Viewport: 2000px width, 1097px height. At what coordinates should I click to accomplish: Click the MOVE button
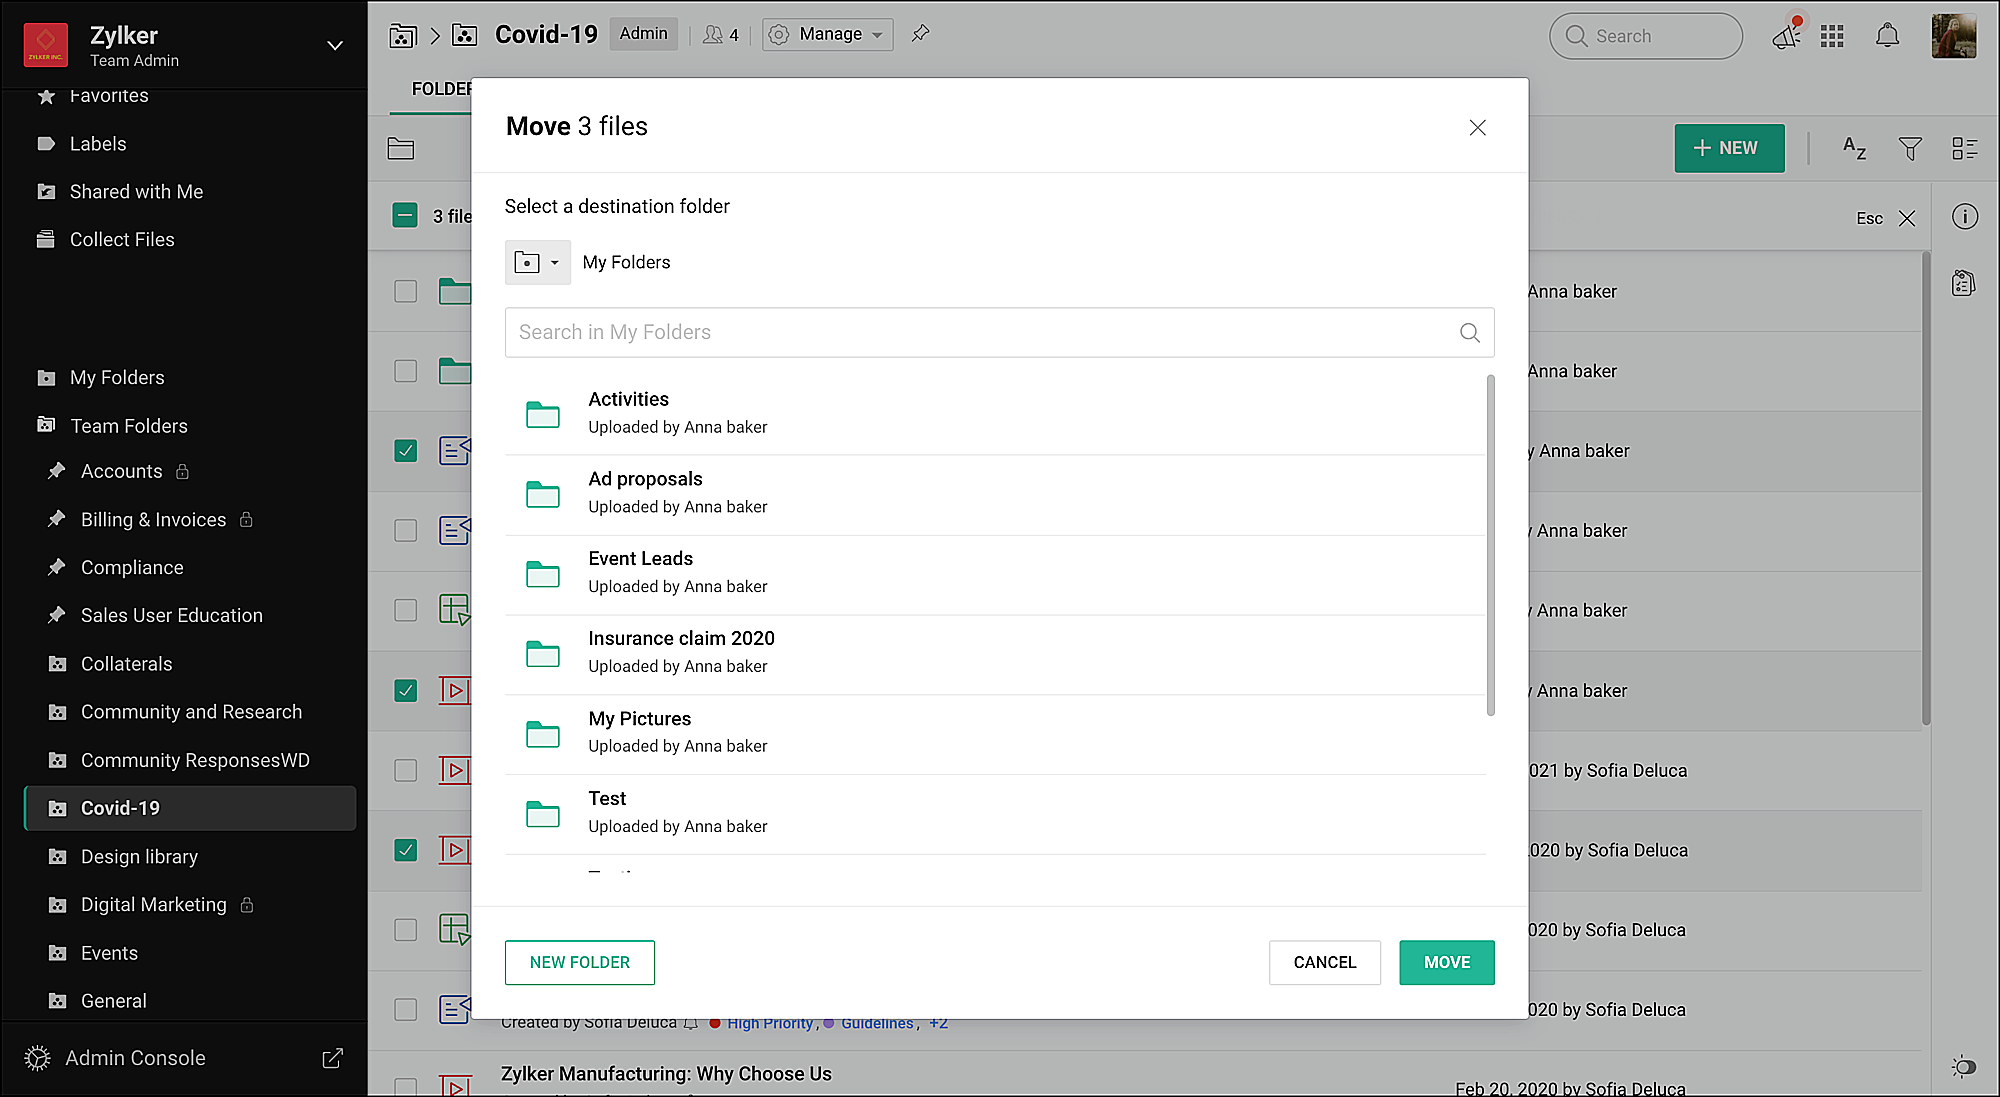(1446, 962)
